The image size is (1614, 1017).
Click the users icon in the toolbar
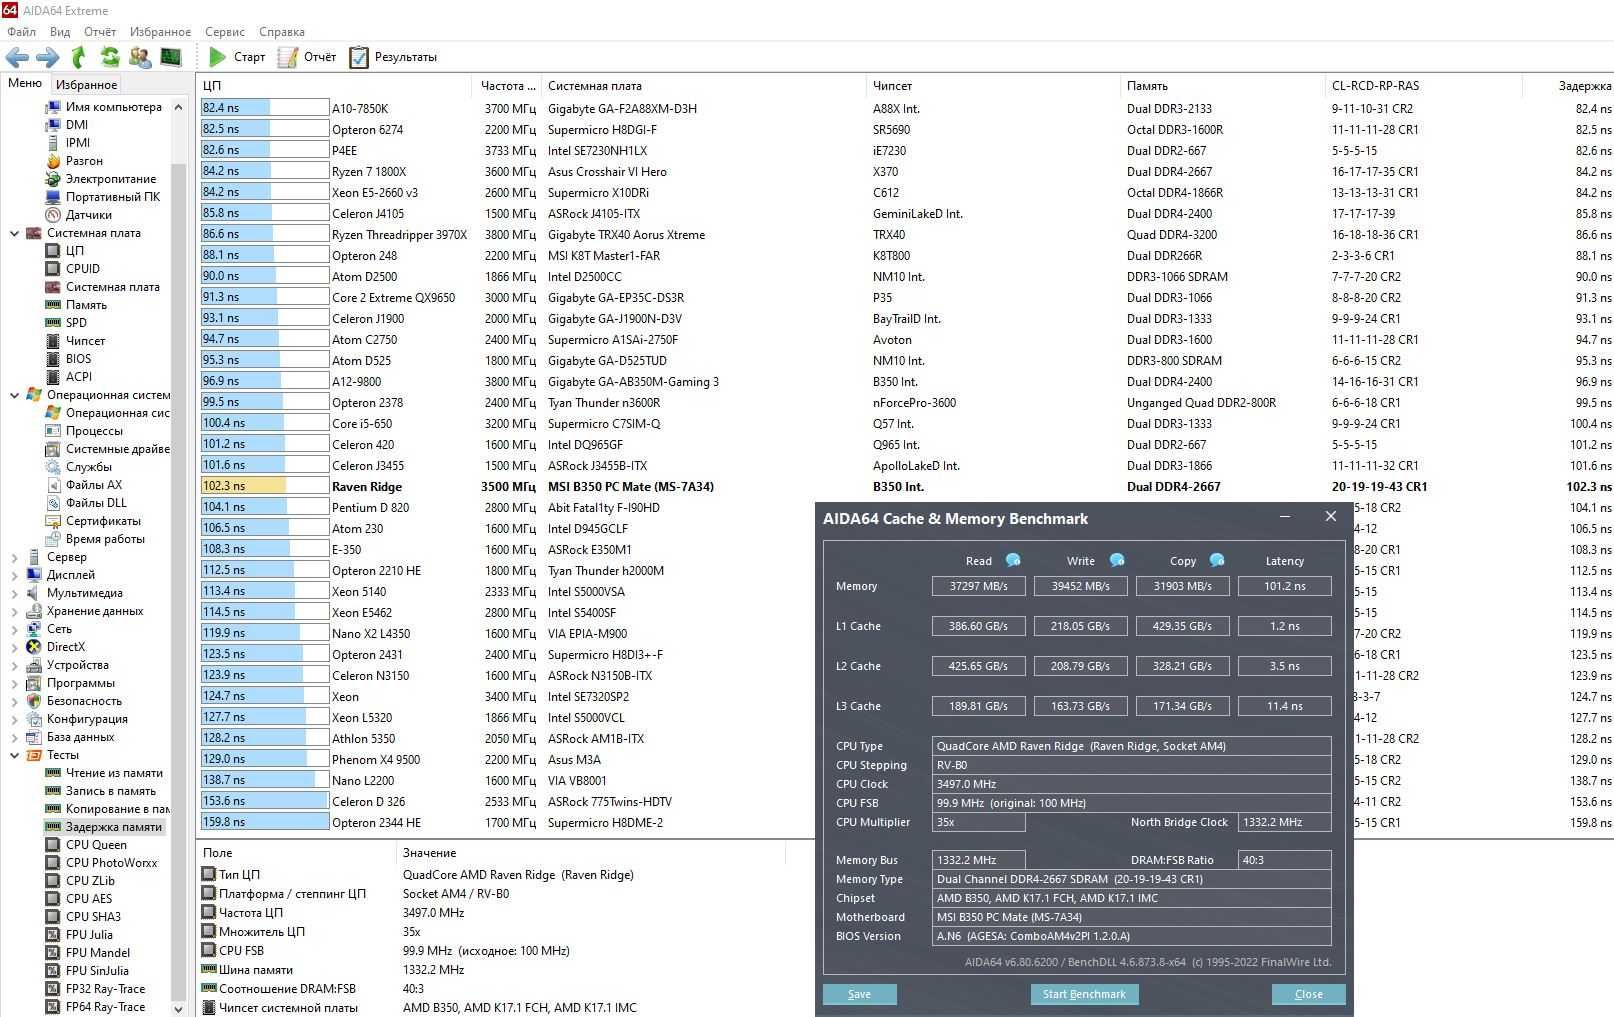[x=140, y=57]
